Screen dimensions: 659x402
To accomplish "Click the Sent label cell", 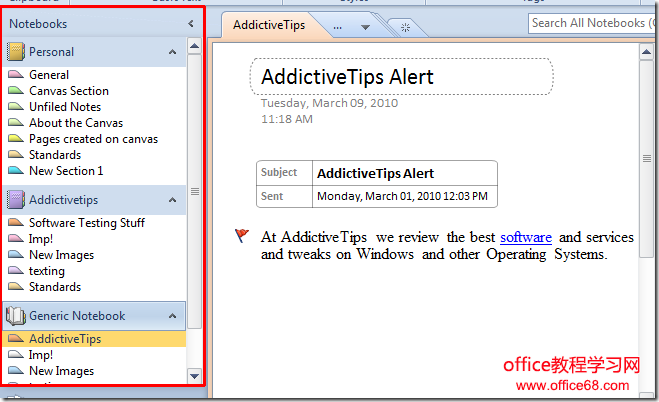I will point(285,196).
